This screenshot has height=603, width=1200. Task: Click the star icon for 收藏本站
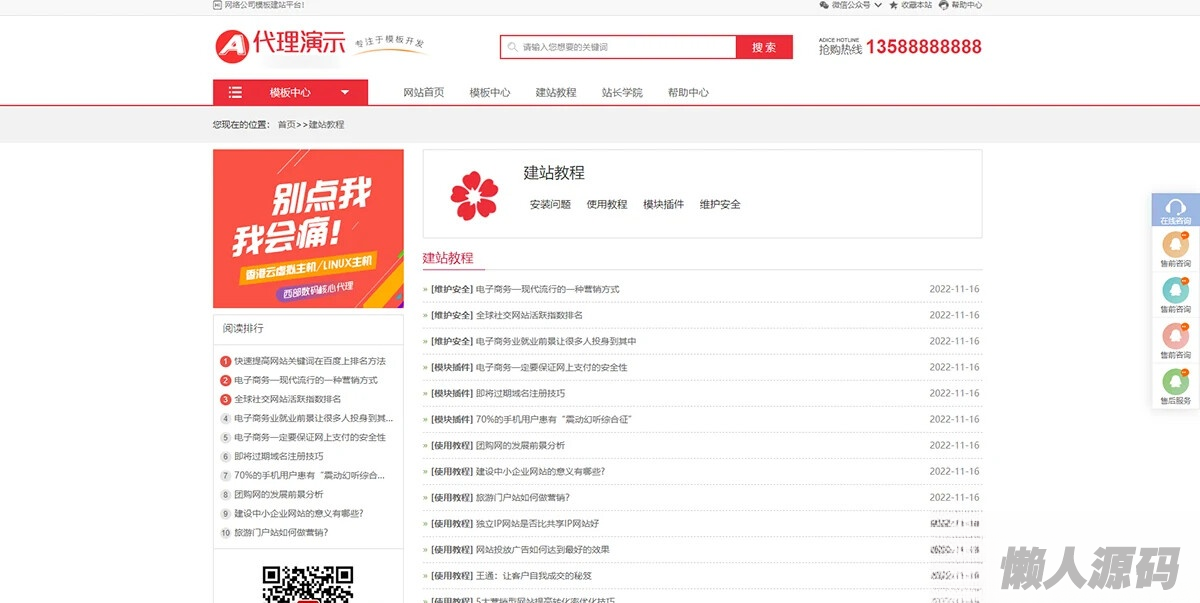point(893,5)
